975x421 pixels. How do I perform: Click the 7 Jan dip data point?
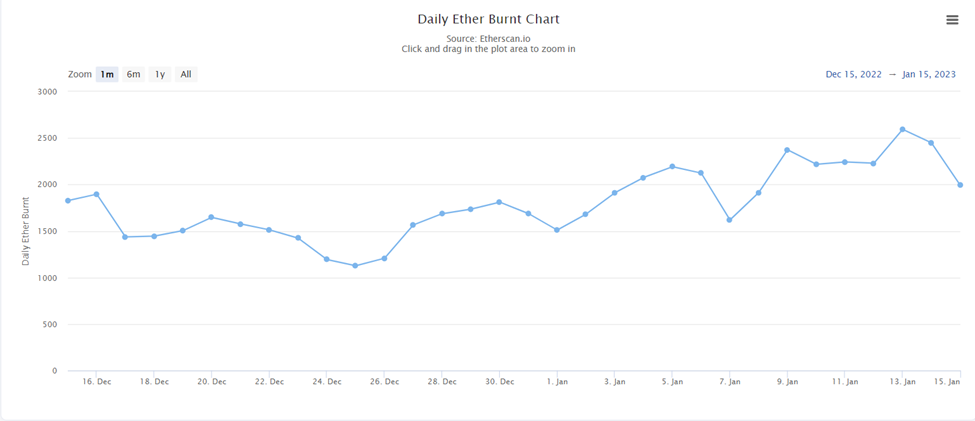click(730, 220)
